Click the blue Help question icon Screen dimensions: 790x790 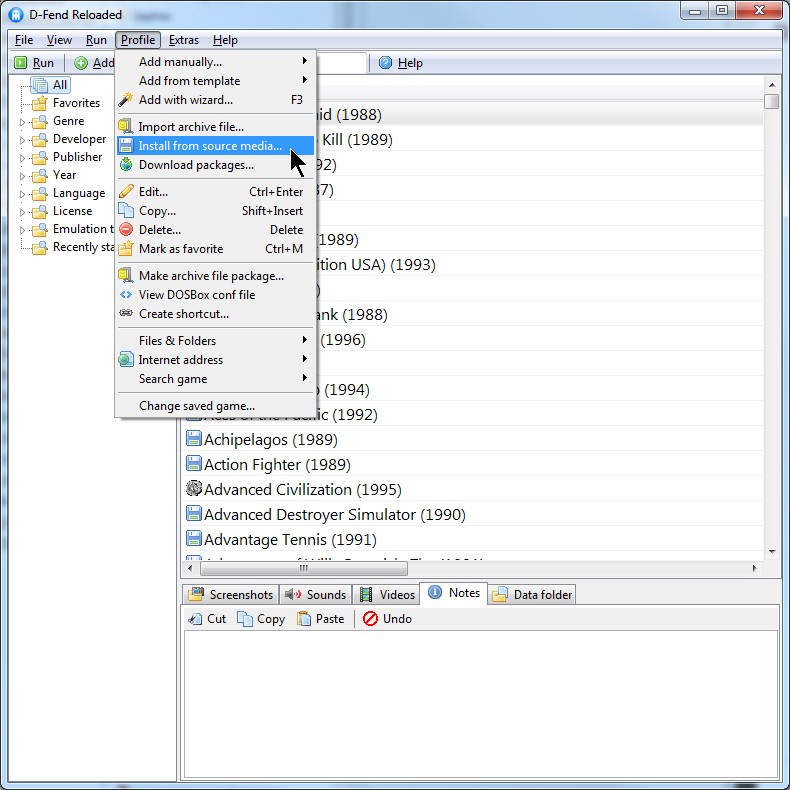coord(385,62)
